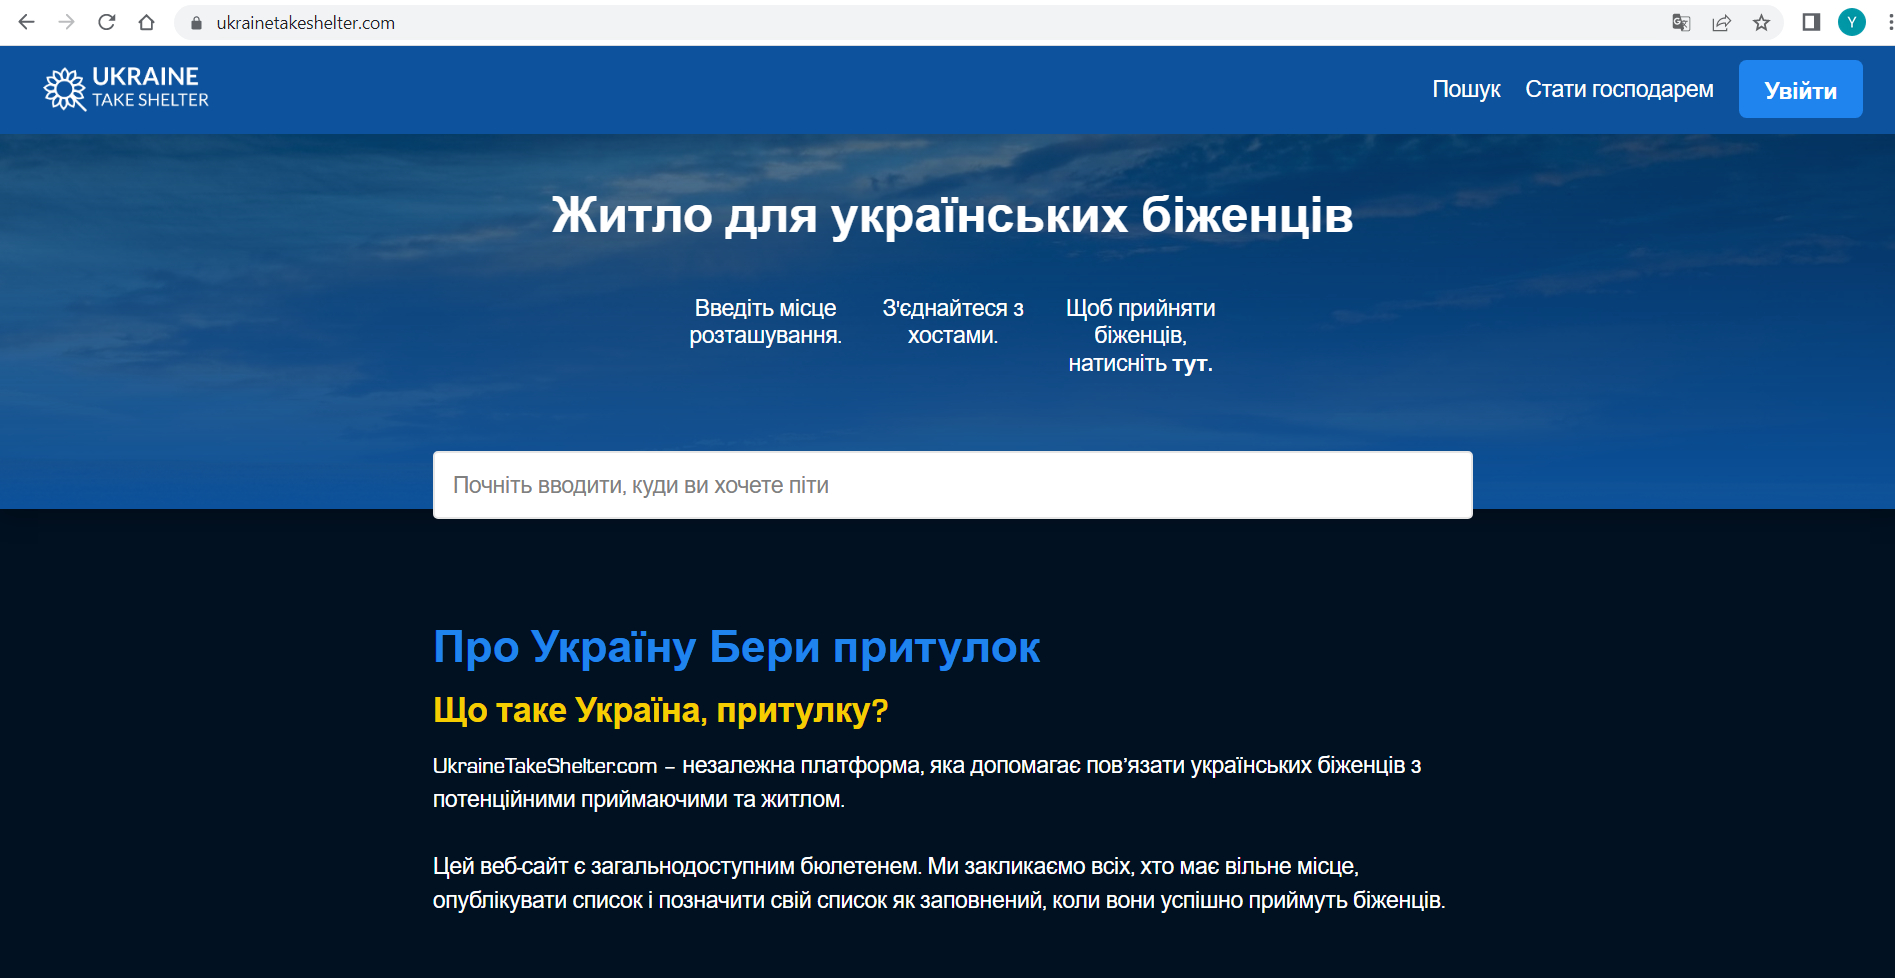Viewport: 1895px width, 978px height.
Task: Click text 'Введіть місце розташування.'
Action: point(766,322)
